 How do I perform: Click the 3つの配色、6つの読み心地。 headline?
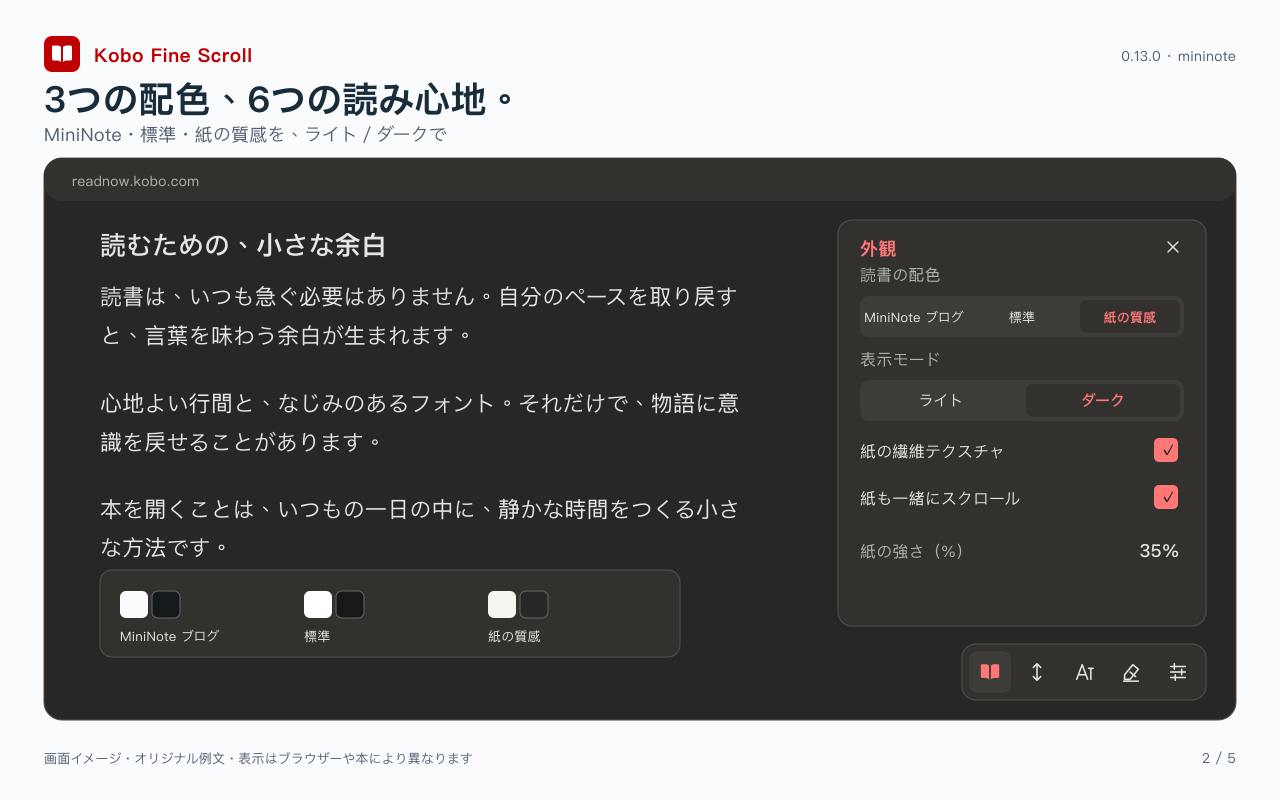click(x=280, y=100)
